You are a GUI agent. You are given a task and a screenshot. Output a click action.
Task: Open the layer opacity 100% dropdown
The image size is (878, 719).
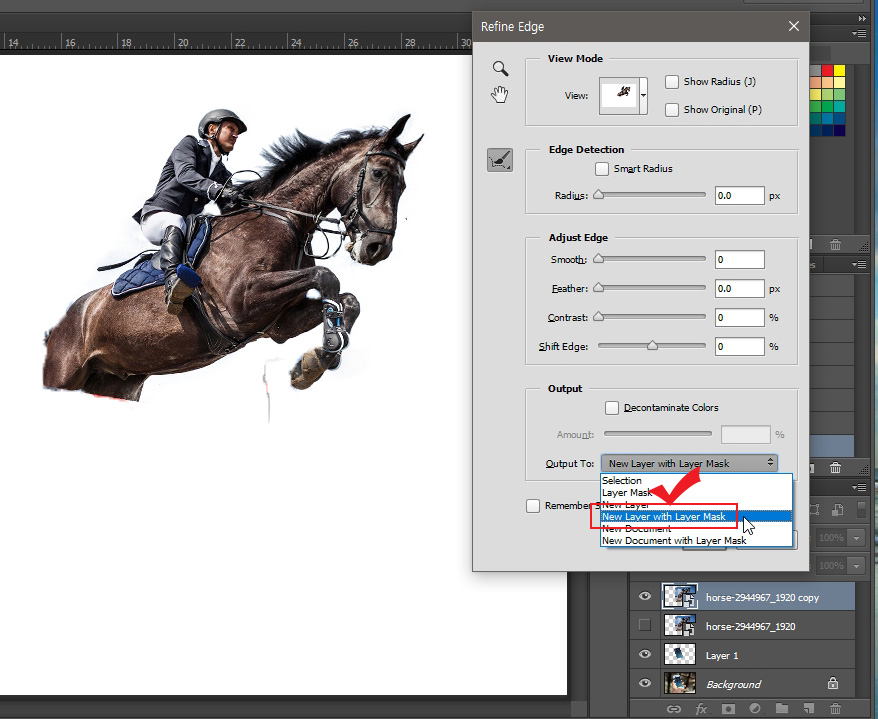(856, 537)
